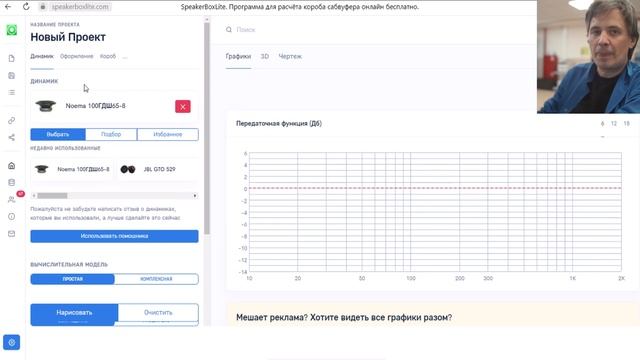This screenshot has width=640, height=360.
Task: Click the Мешает реклама banner heading
Action: pyautogui.click(x=344, y=317)
